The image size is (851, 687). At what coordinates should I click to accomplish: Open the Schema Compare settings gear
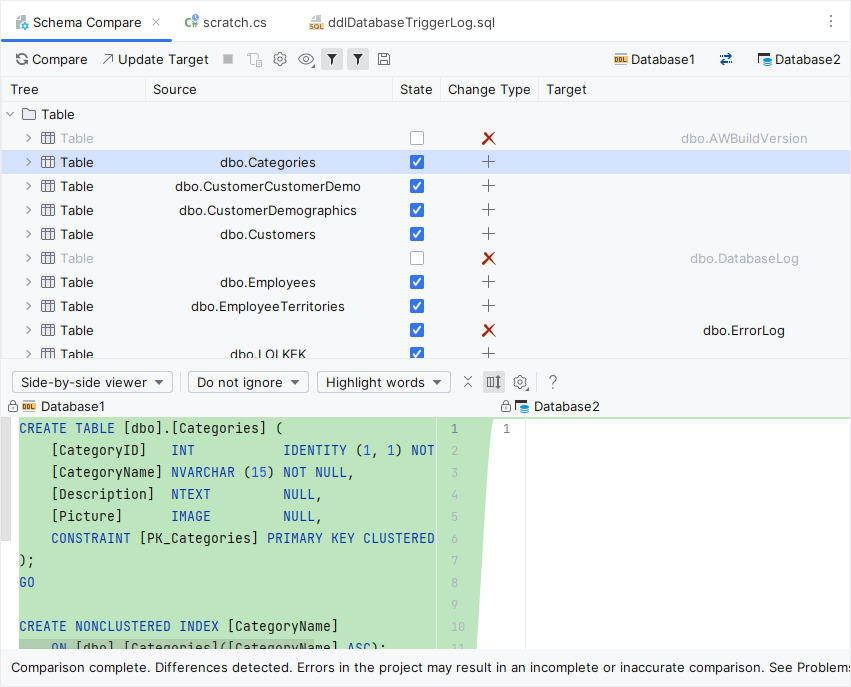[x=280, y=59]
